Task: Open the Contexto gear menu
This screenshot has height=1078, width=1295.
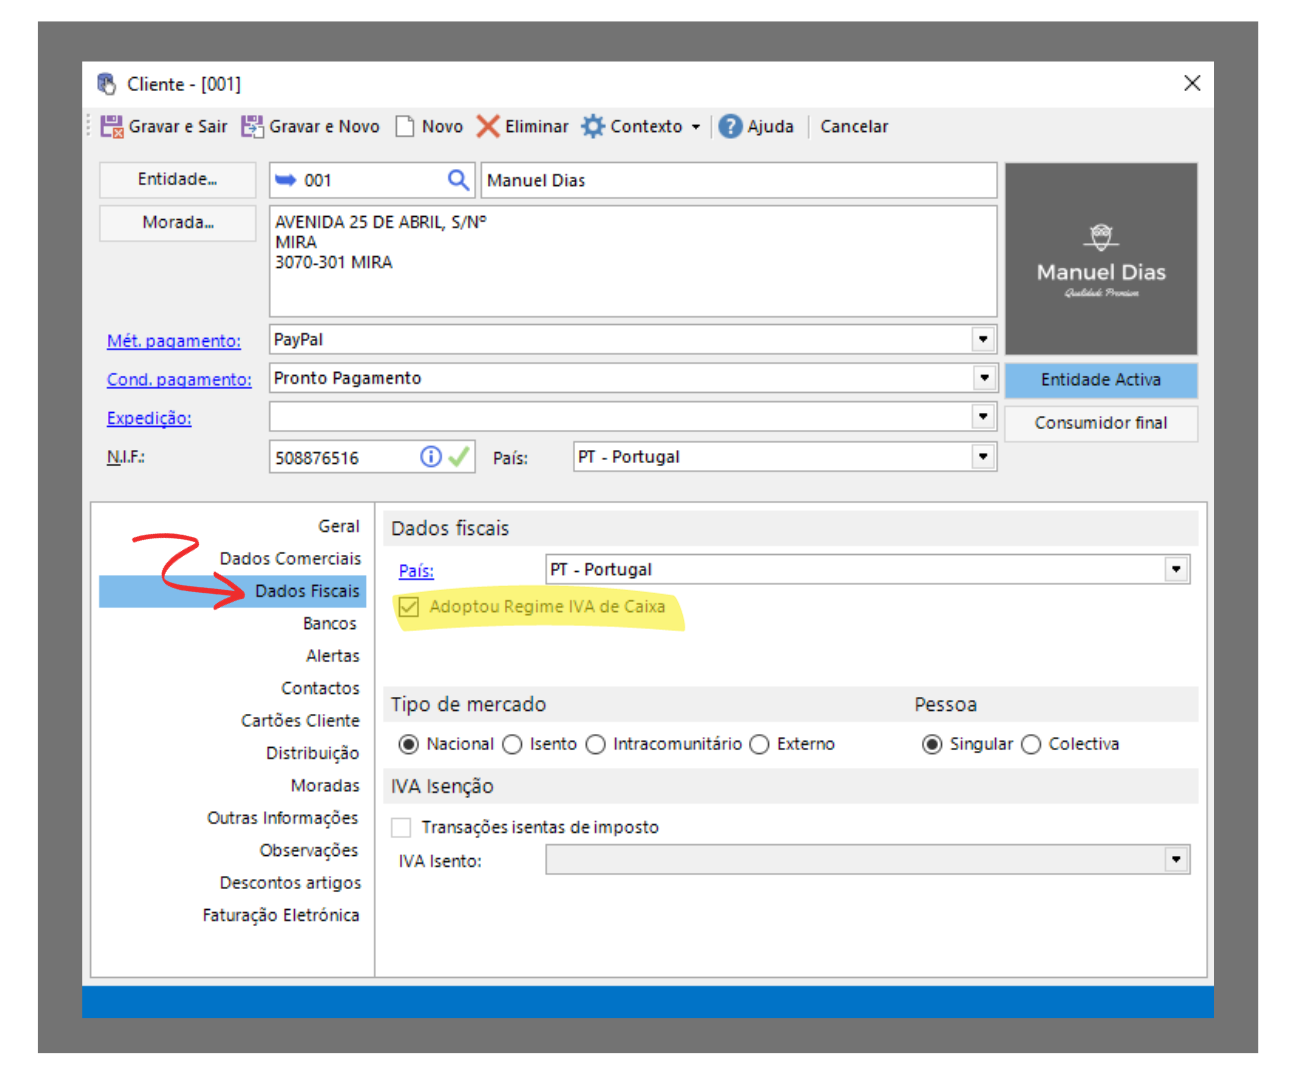Action: (x=640, y=127)
